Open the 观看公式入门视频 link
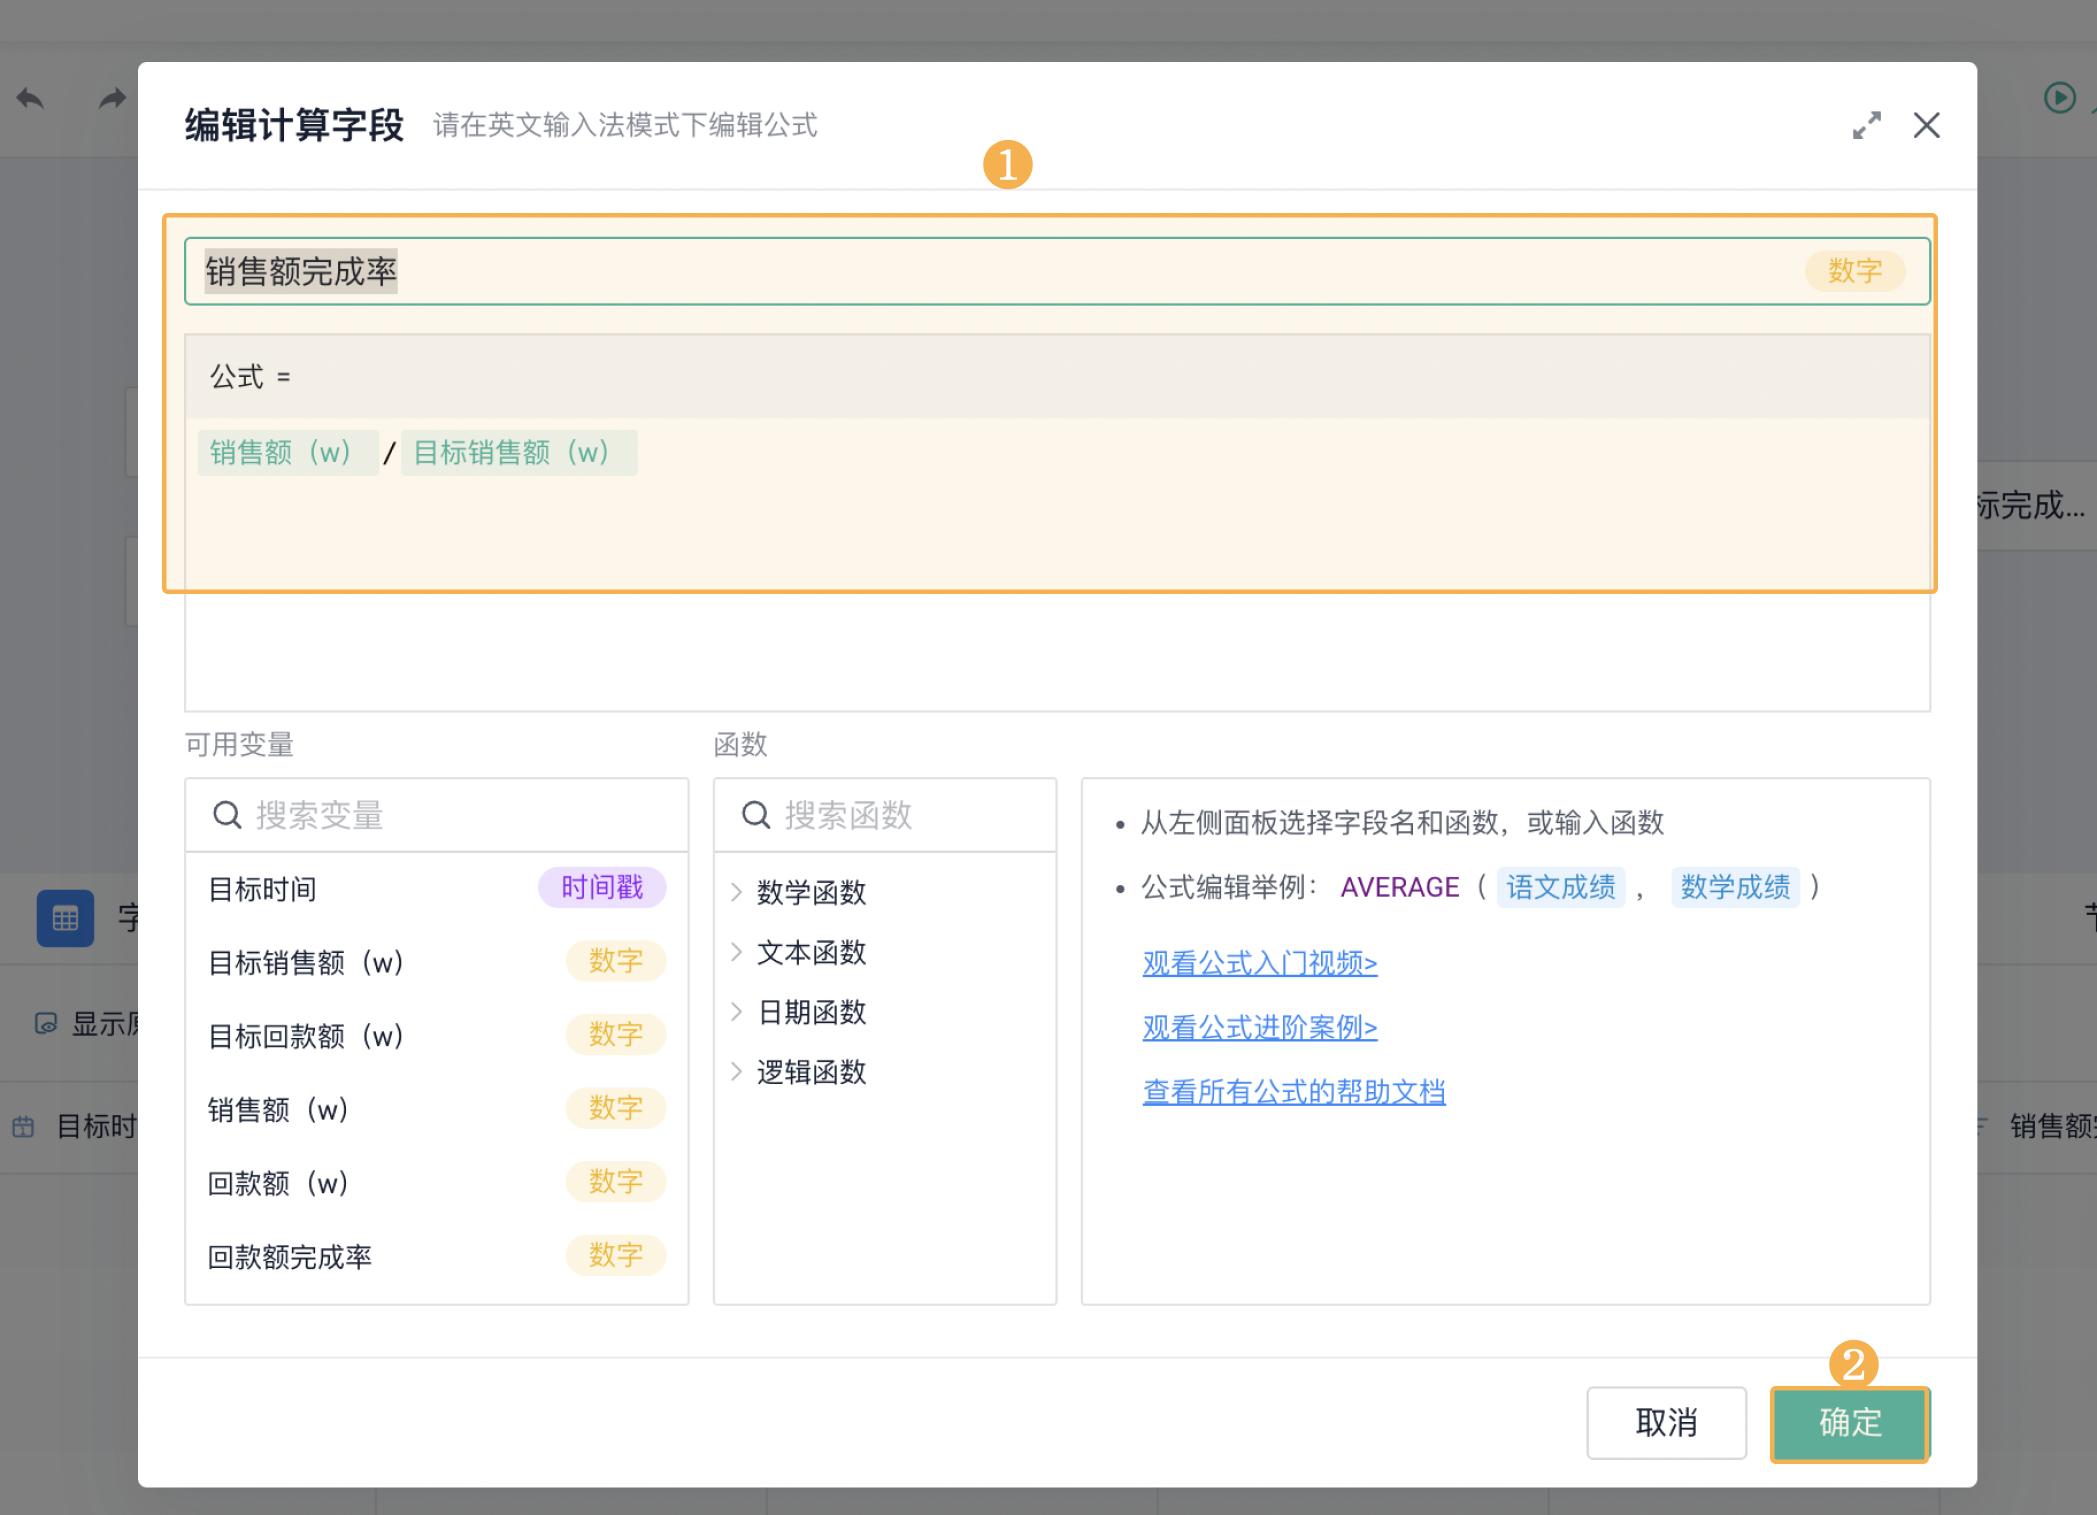Viewport: 2097px width, 1515px height. [x=1259, y=963]
